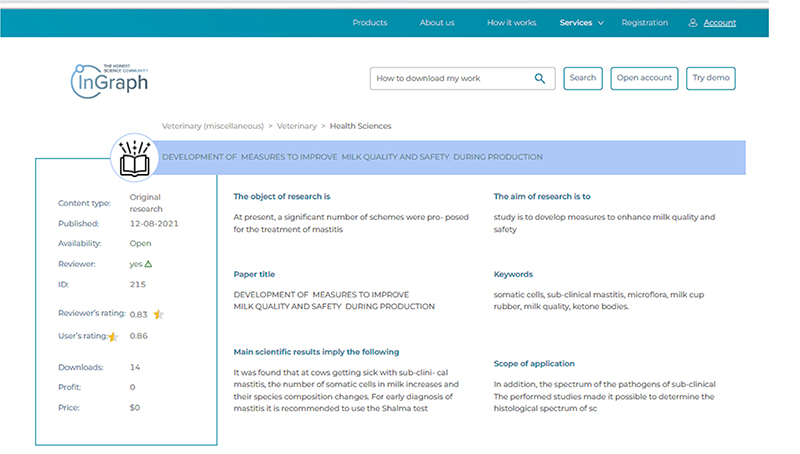Image resolution: width=800 pixels, height=454 pixels.
Task: Click the Try demo button
Action: [x=711, y=78]
